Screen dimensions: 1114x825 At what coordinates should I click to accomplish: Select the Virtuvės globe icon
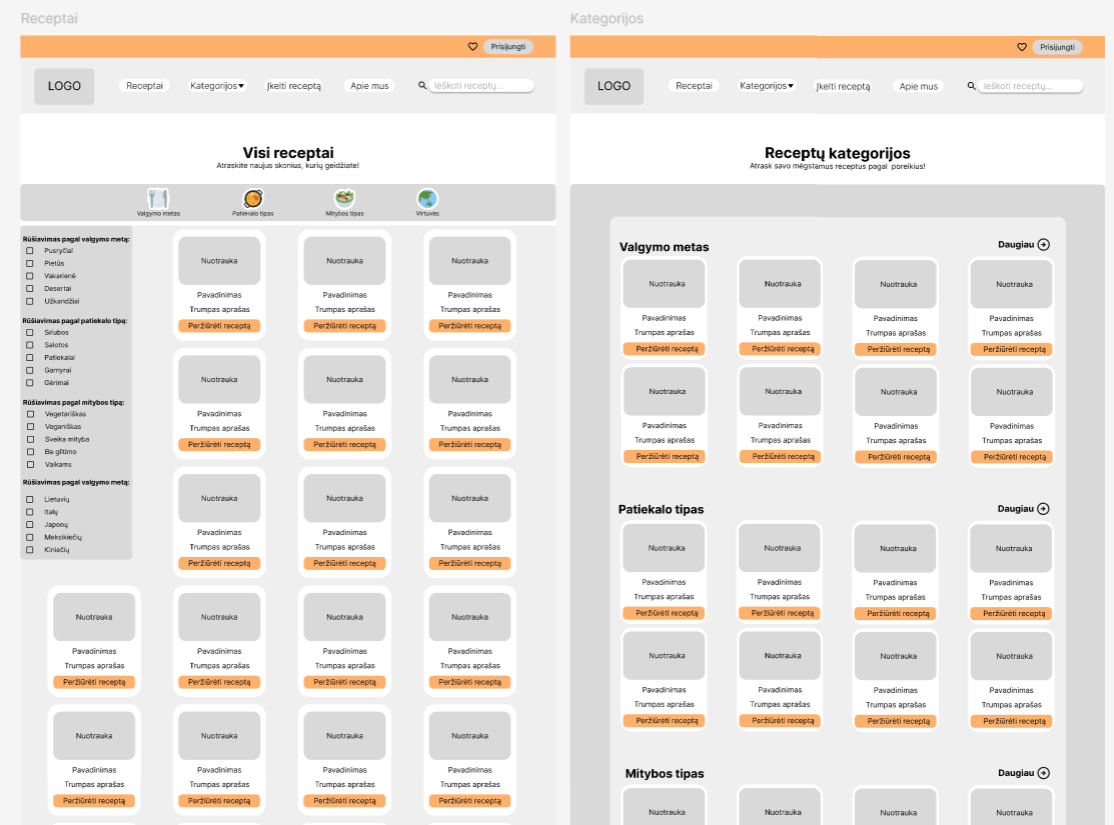(427, 198)
